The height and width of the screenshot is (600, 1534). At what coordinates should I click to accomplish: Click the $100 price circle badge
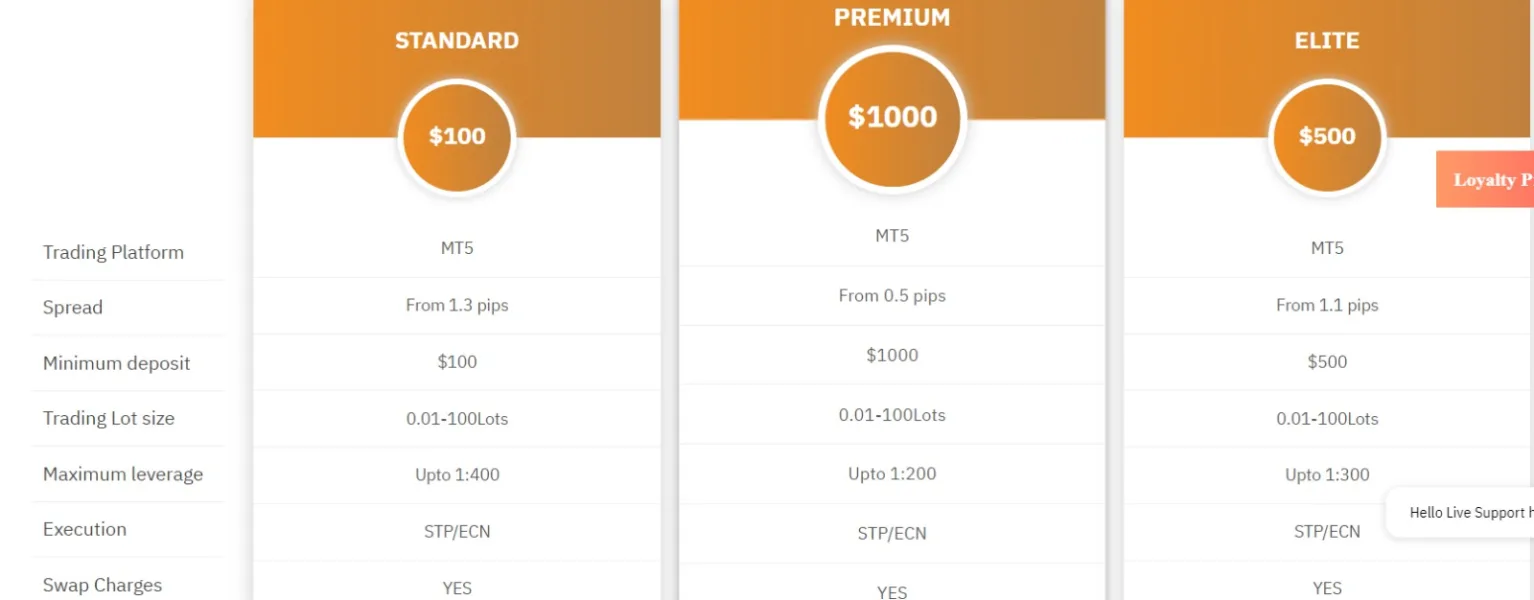tap(457, 137)
